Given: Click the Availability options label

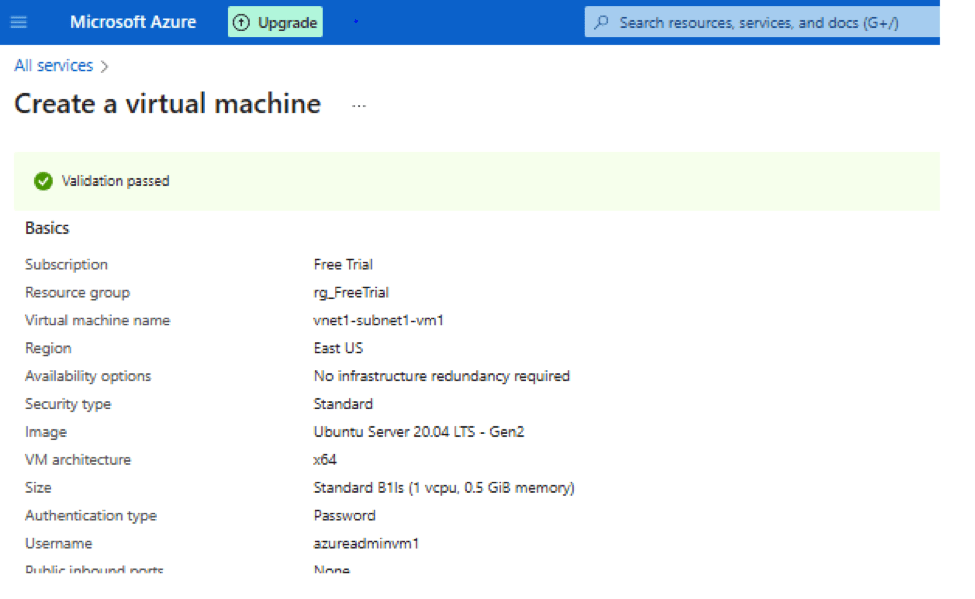Looking at the screenshot, I should (88, 376).
